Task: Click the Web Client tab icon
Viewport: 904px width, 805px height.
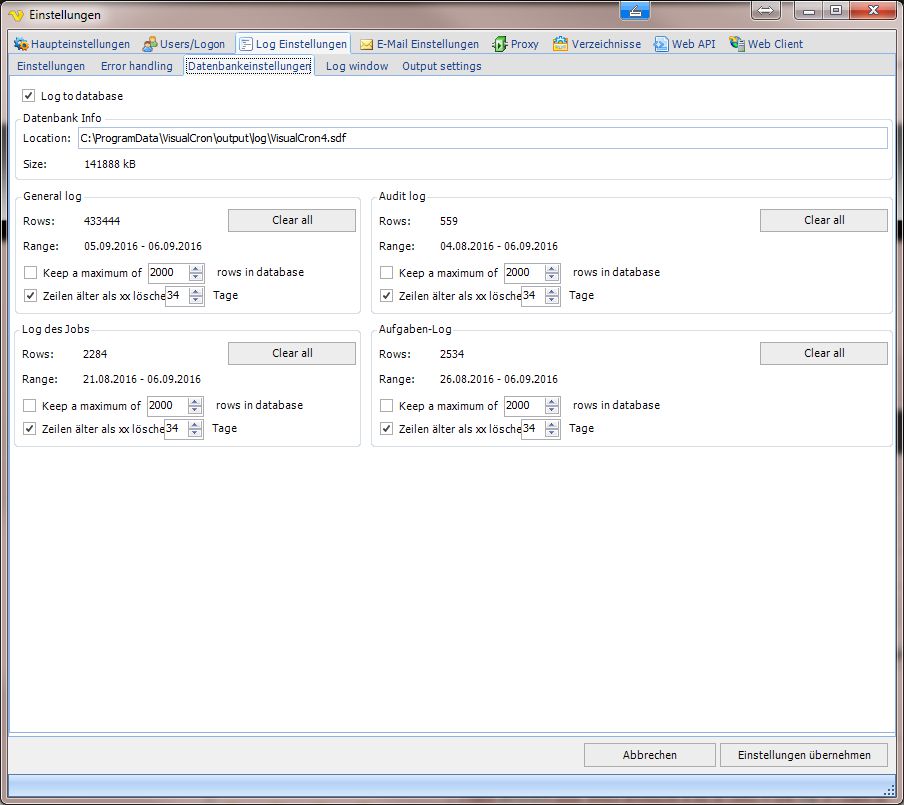Action: [x=737, y=44]
